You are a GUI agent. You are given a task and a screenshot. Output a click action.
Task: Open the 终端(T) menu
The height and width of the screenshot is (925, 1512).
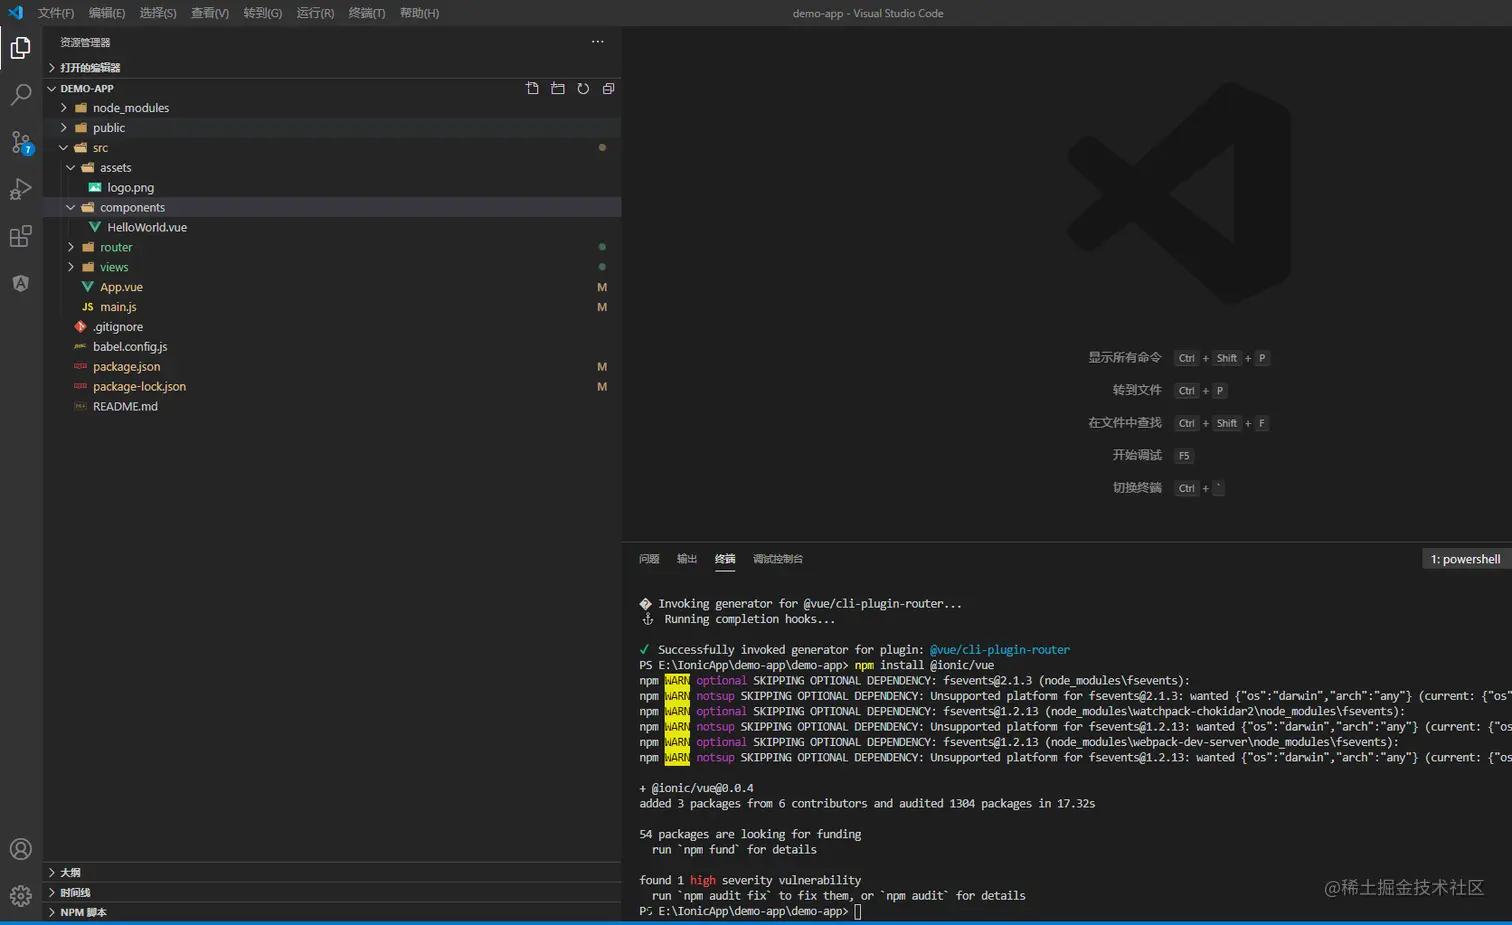[x=367, y=13]
